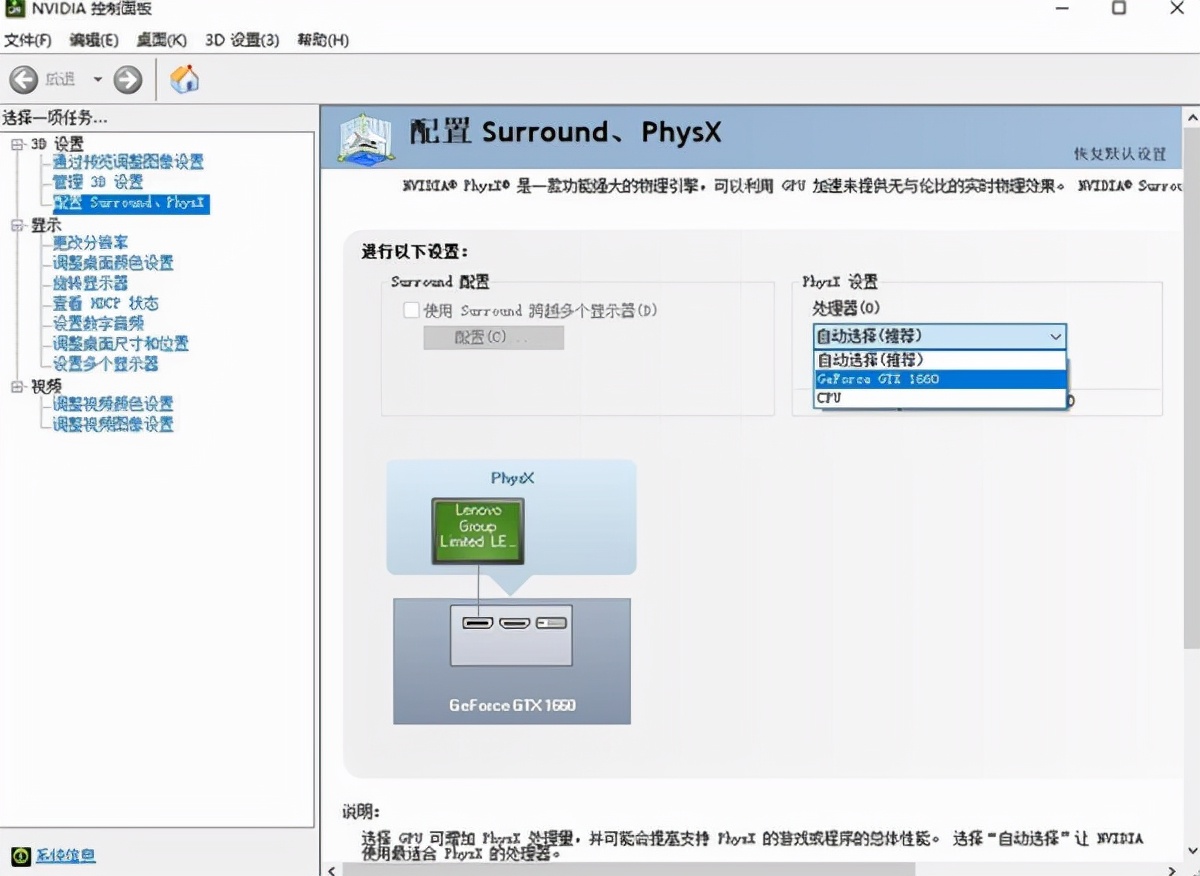1200x876 pixels.
Task: Enable '使用 Surround 跨越多个显示器' checkbox
Action: (411, 310)
